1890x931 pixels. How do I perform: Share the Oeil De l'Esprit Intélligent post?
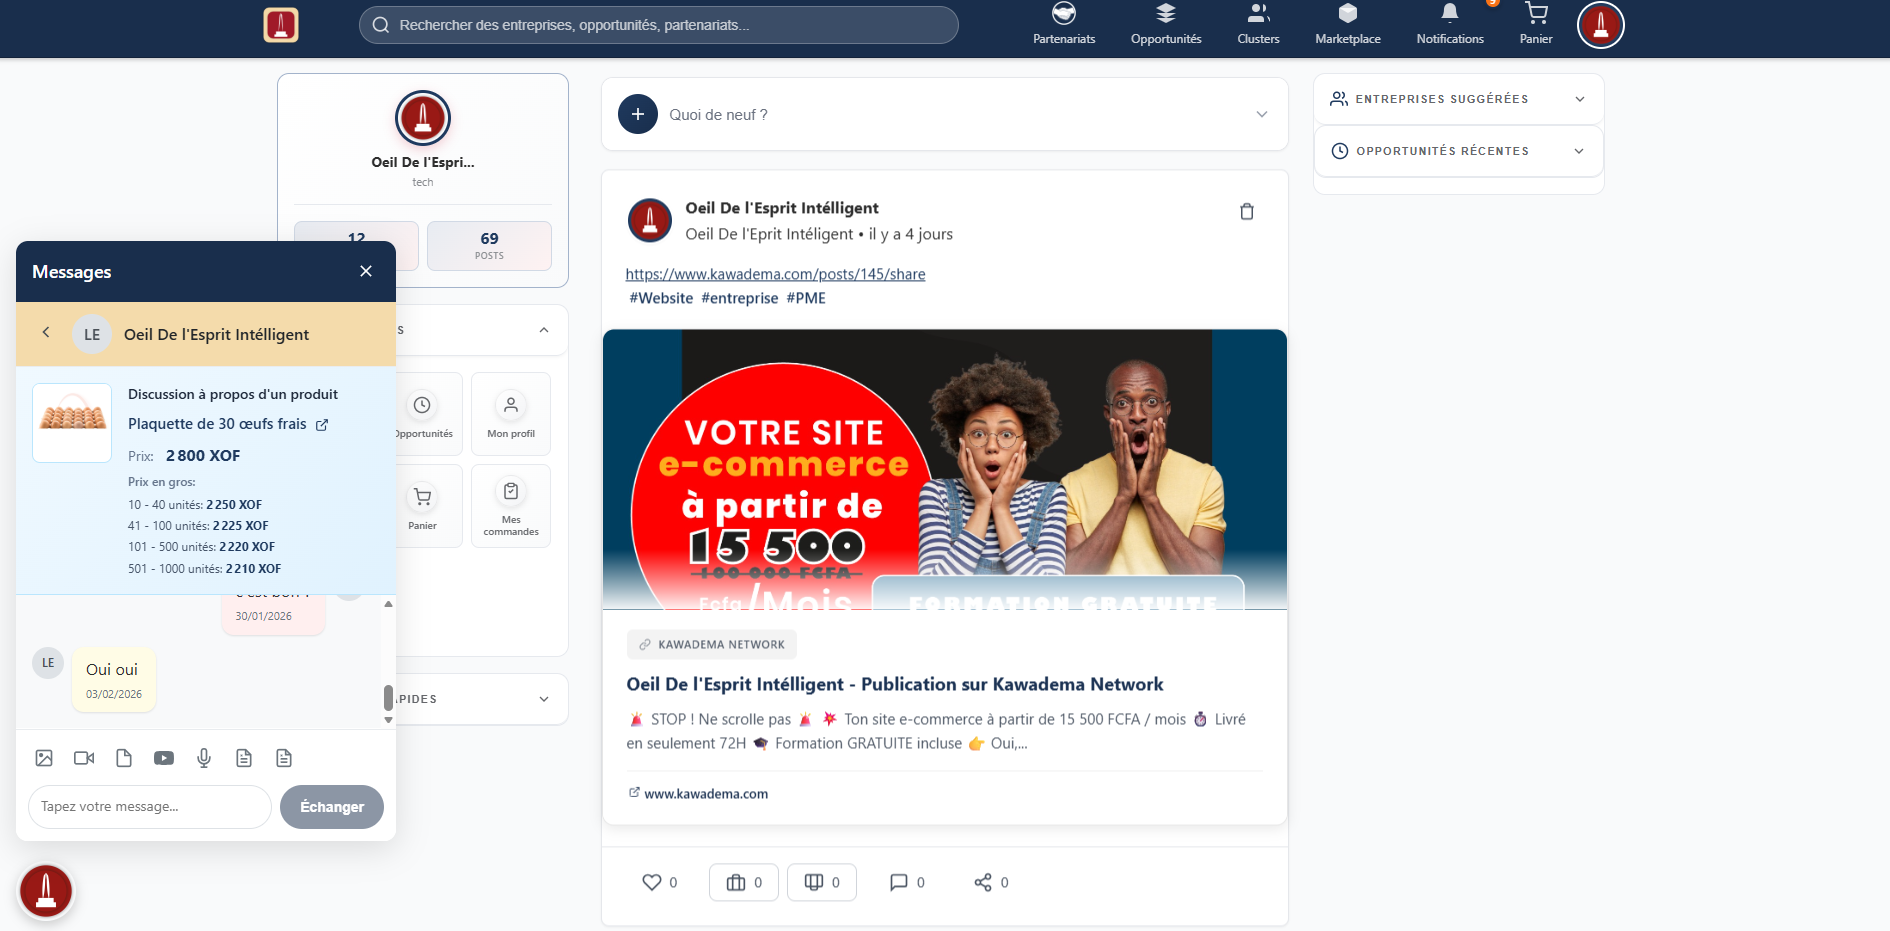982,882
